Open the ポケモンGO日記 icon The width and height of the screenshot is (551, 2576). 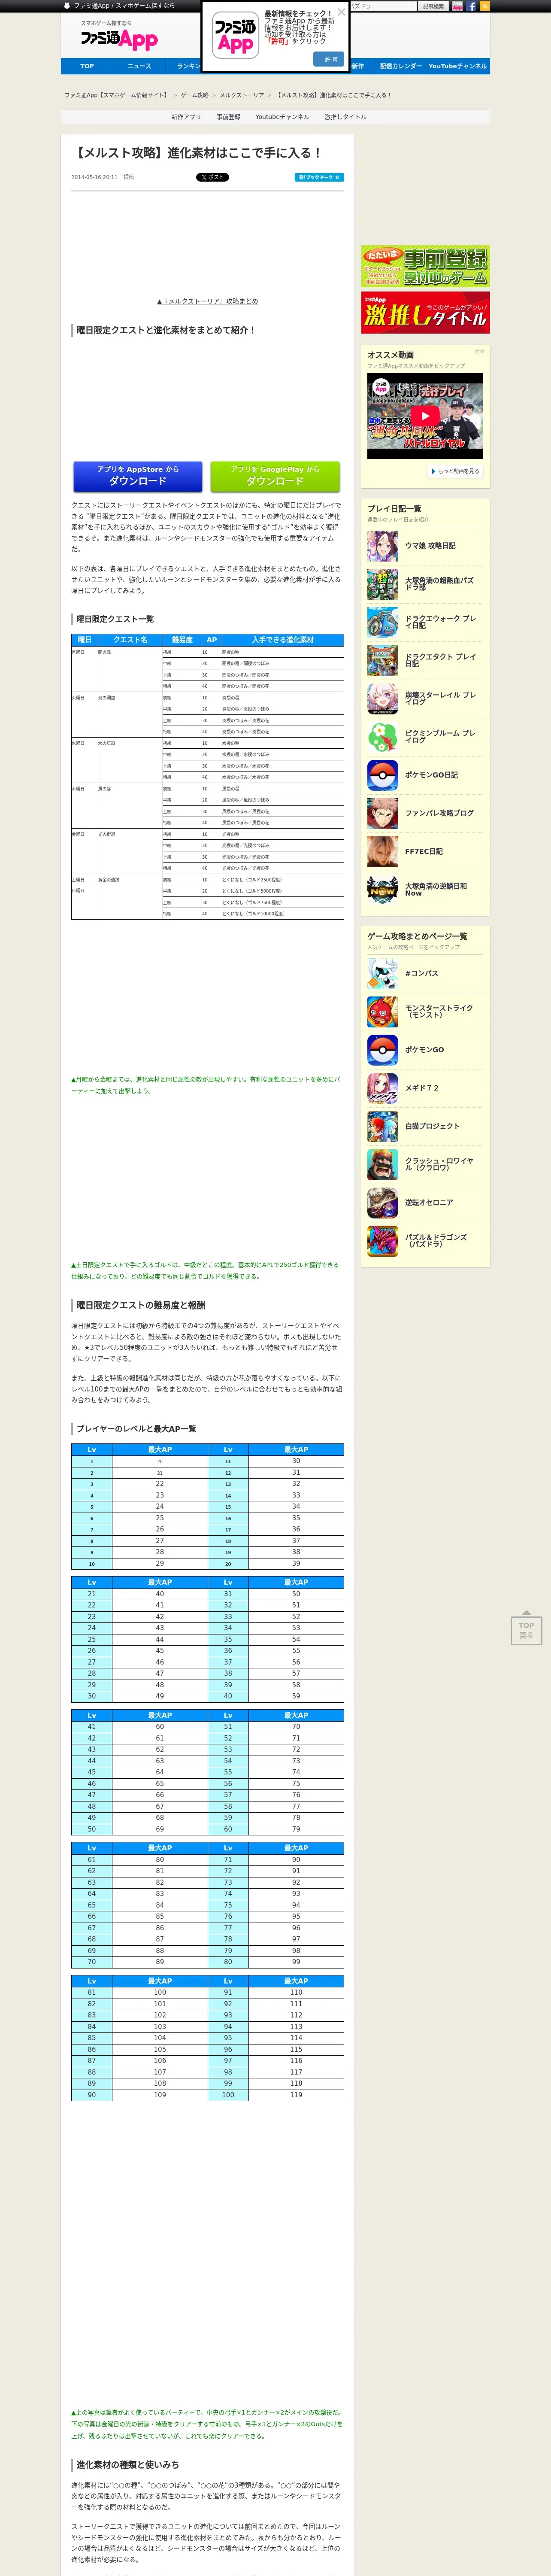coord(382,775)
